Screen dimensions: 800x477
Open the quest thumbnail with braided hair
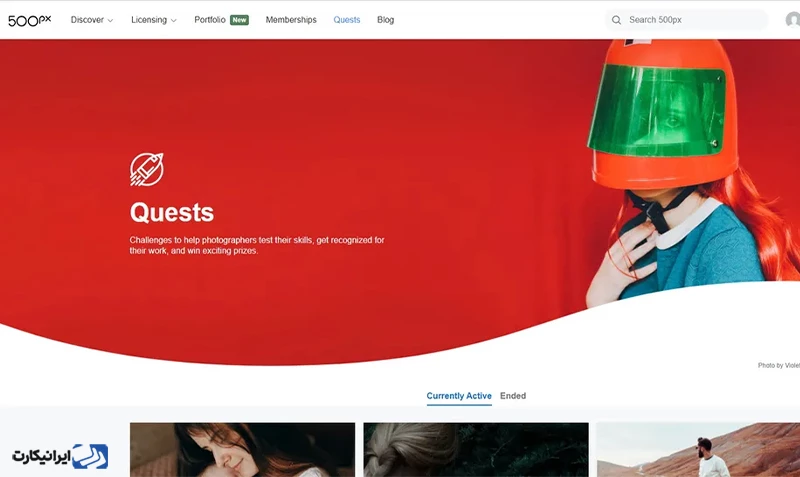tap(476, 449)
